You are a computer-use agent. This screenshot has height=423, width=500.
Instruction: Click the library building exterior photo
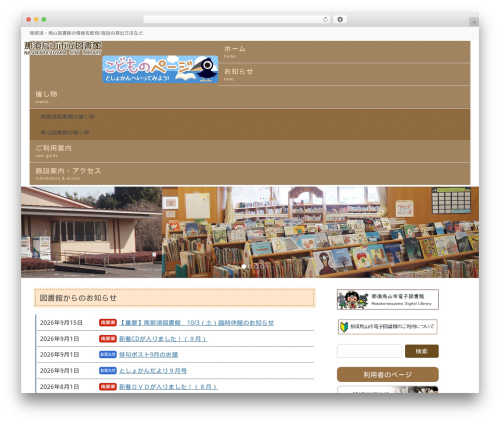click(91, 232)
